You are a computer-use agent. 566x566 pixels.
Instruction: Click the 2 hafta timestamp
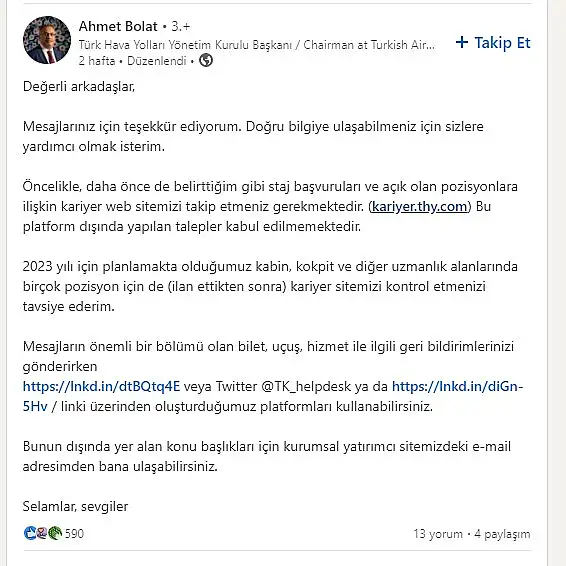point(97,61)
